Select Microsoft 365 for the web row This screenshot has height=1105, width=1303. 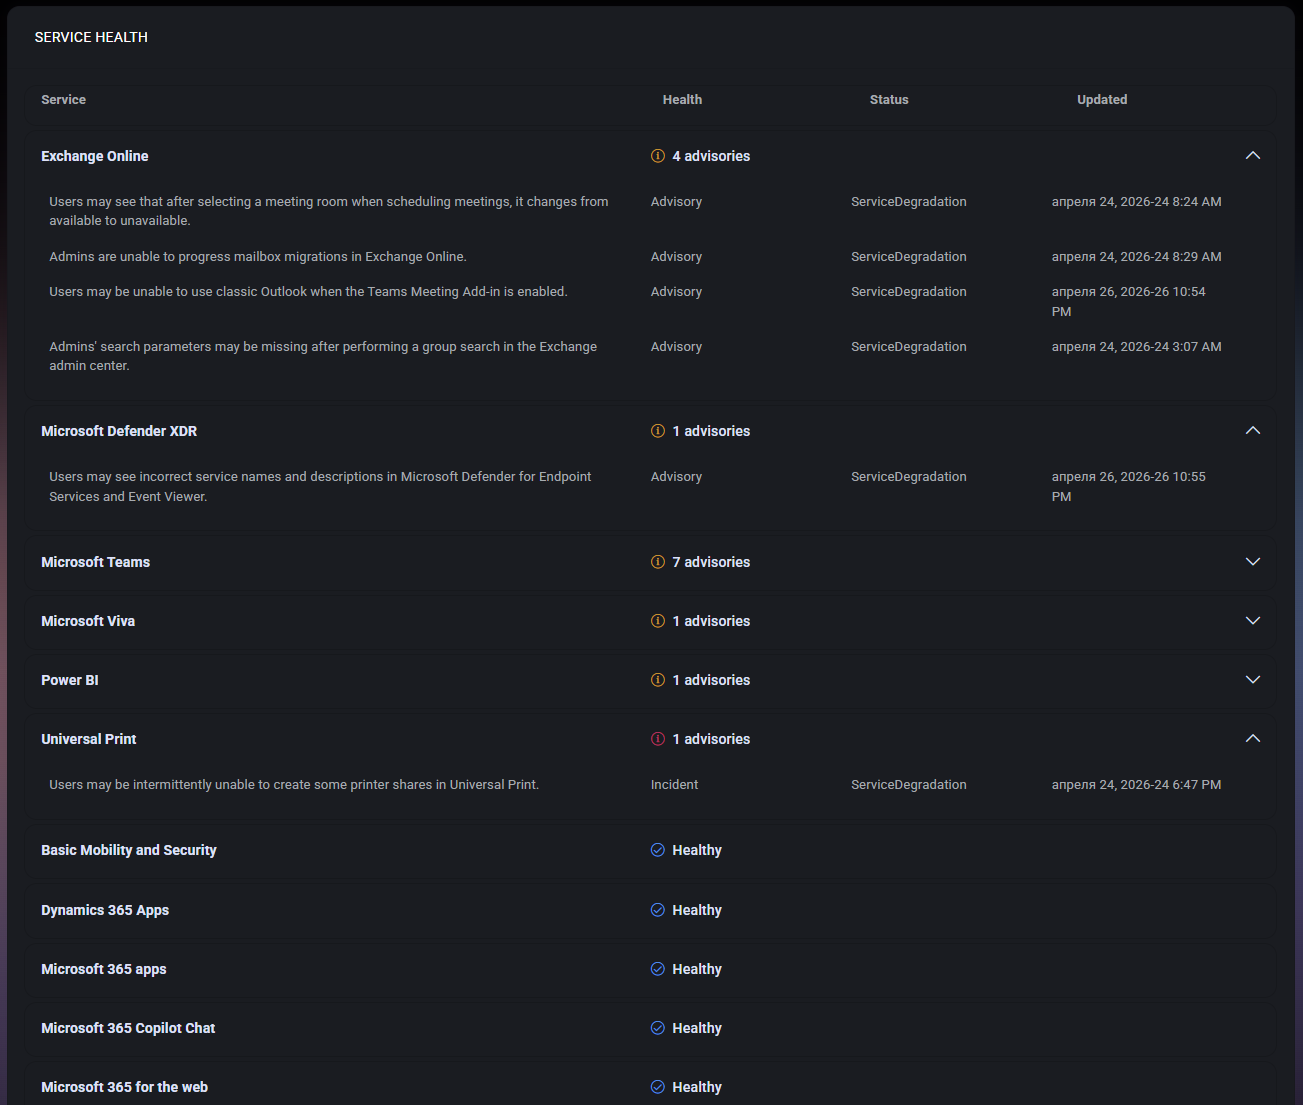click(125, 1087)
